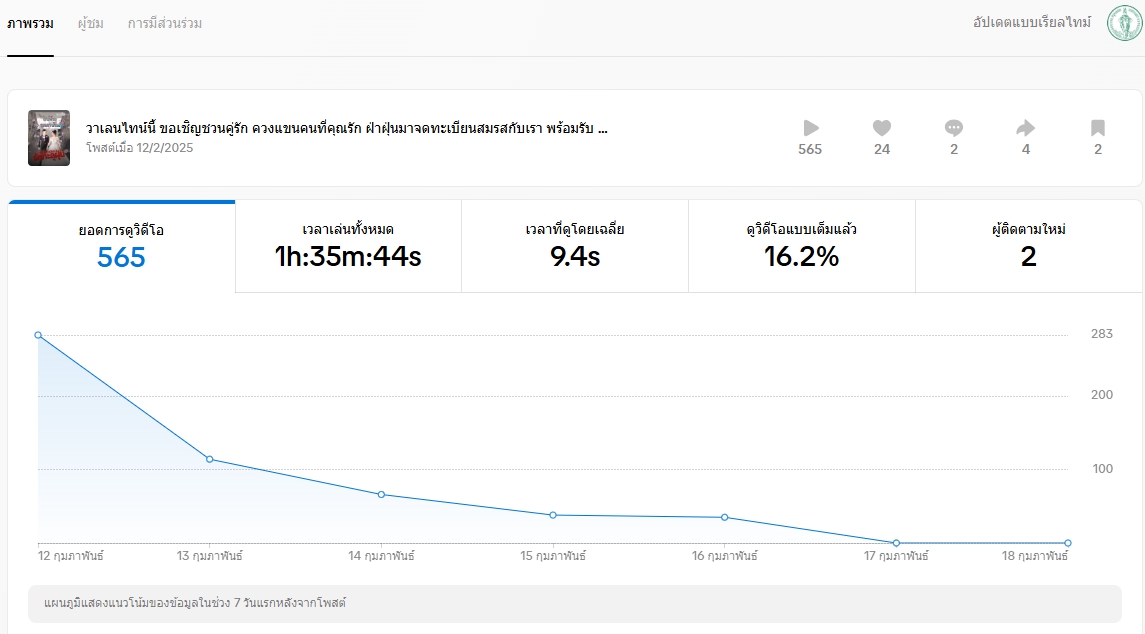Screen dimensions: 1145x634
Task: Switch to the ผู้ชม tab
Action: (x=91, y=23)
